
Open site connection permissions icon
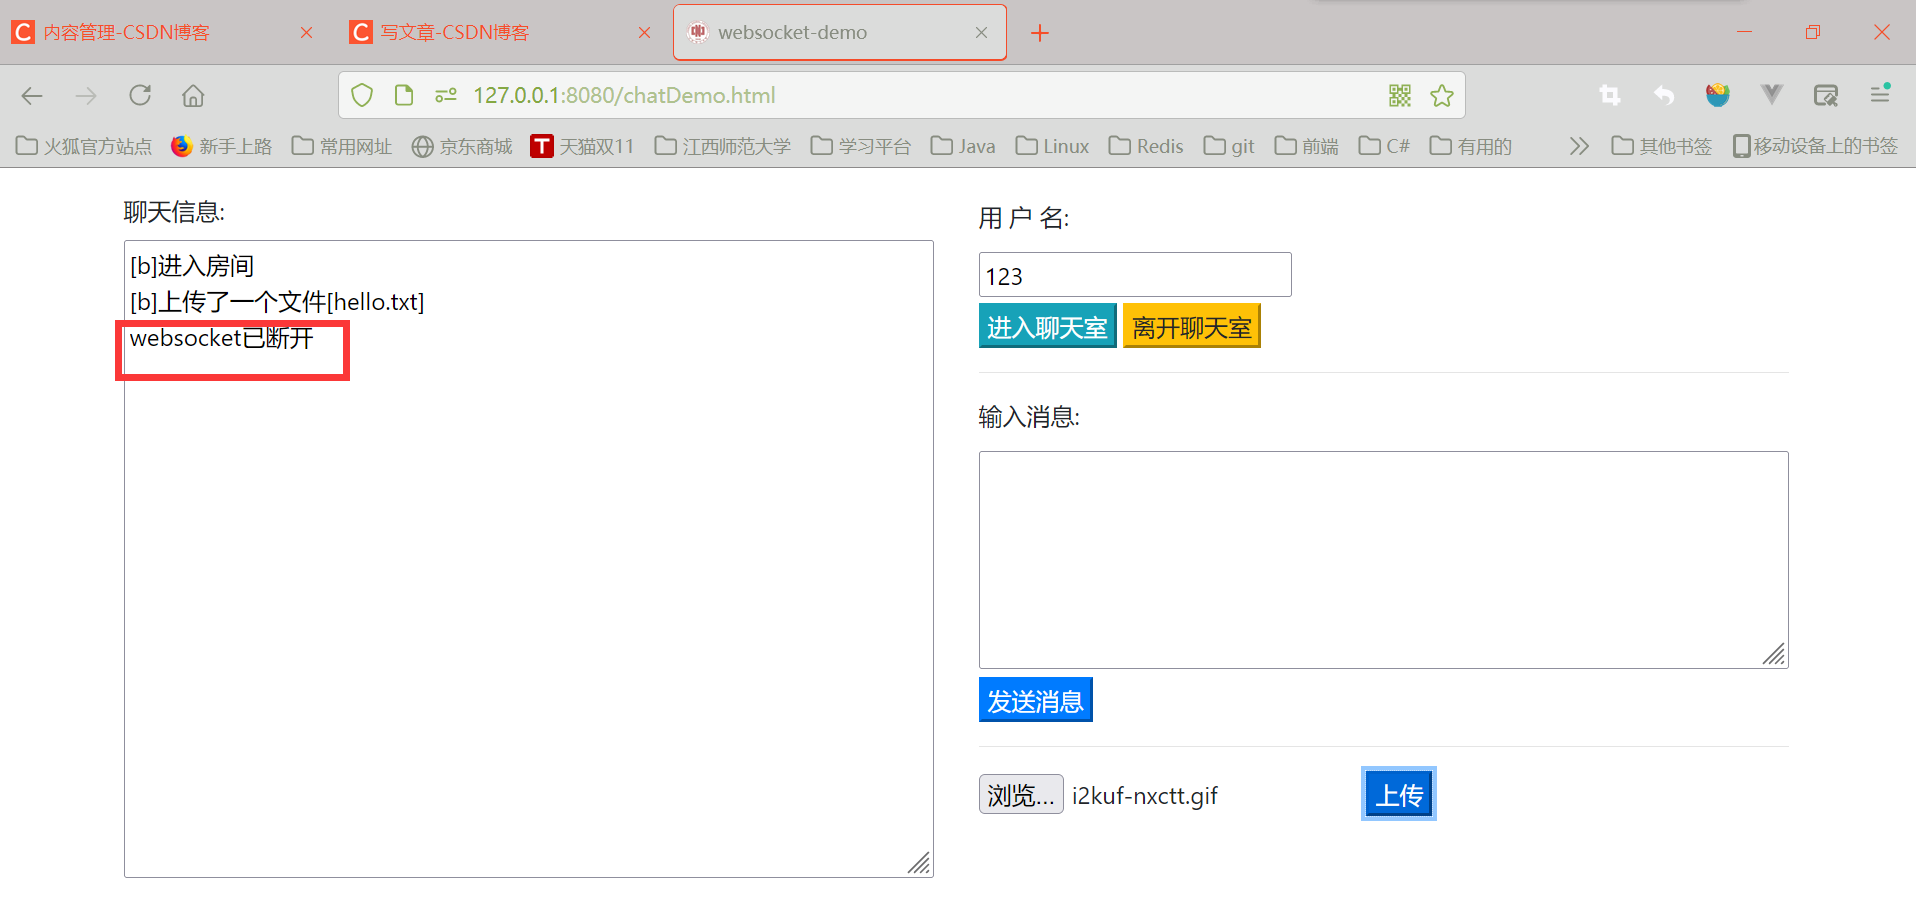(x=445, y=95)
